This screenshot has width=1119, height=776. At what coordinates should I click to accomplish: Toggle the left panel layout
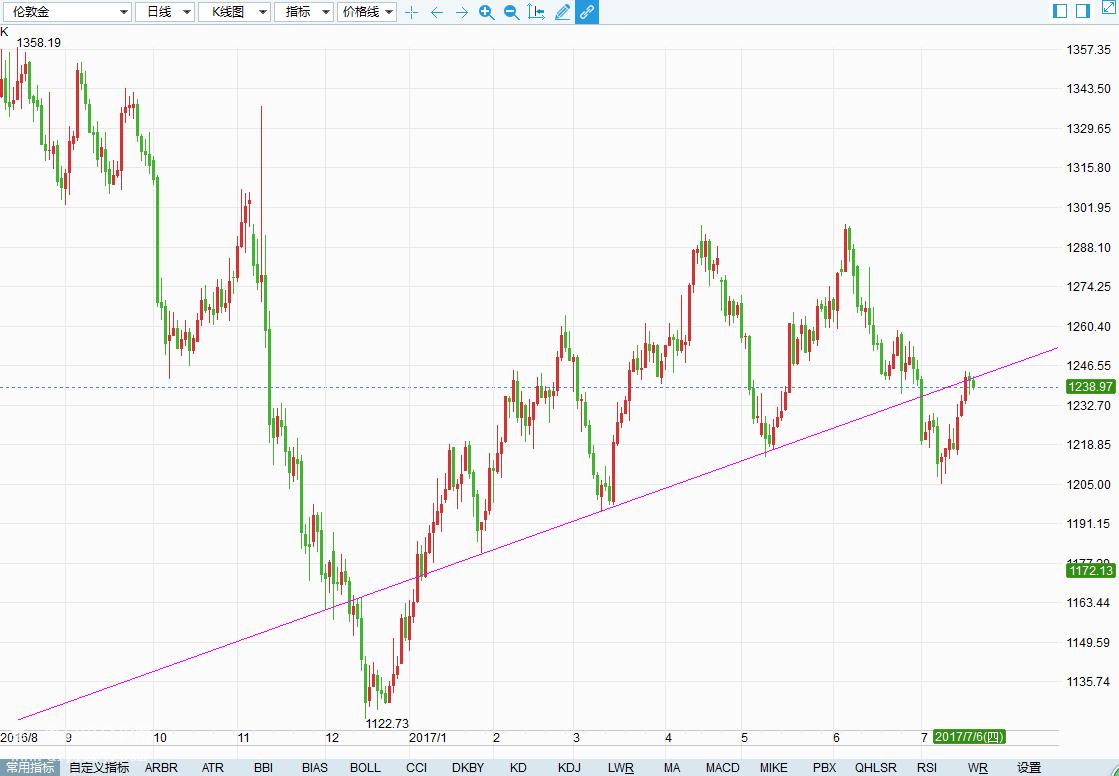[1060, 11]
